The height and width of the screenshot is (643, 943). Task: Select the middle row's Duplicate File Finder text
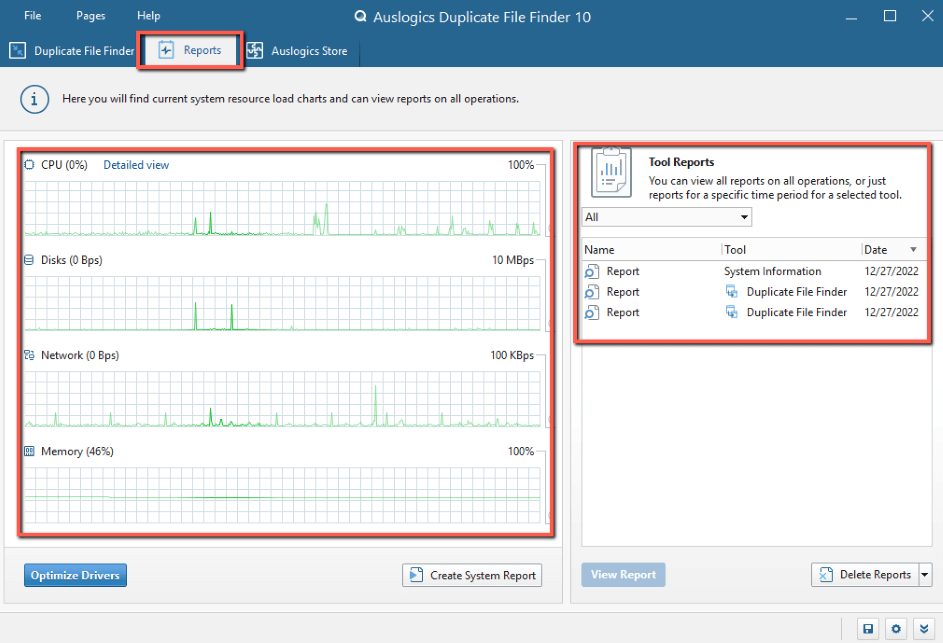click(x=797, y=292)
